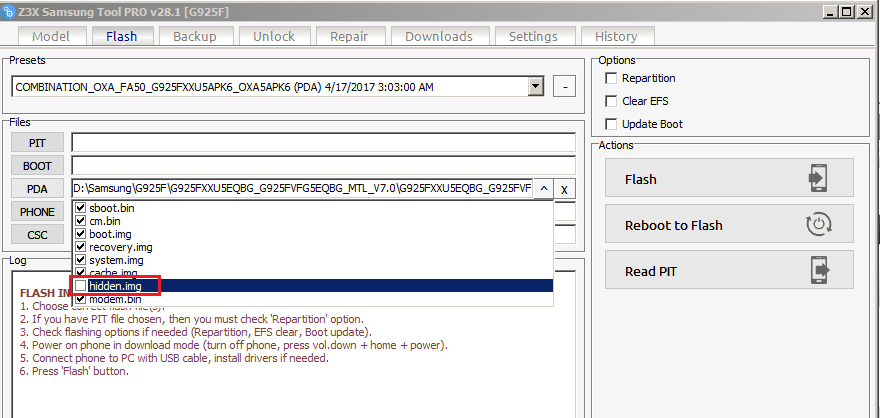Click the PIT file button
This screenshot has width=880, height=418.
coord(38,143)
